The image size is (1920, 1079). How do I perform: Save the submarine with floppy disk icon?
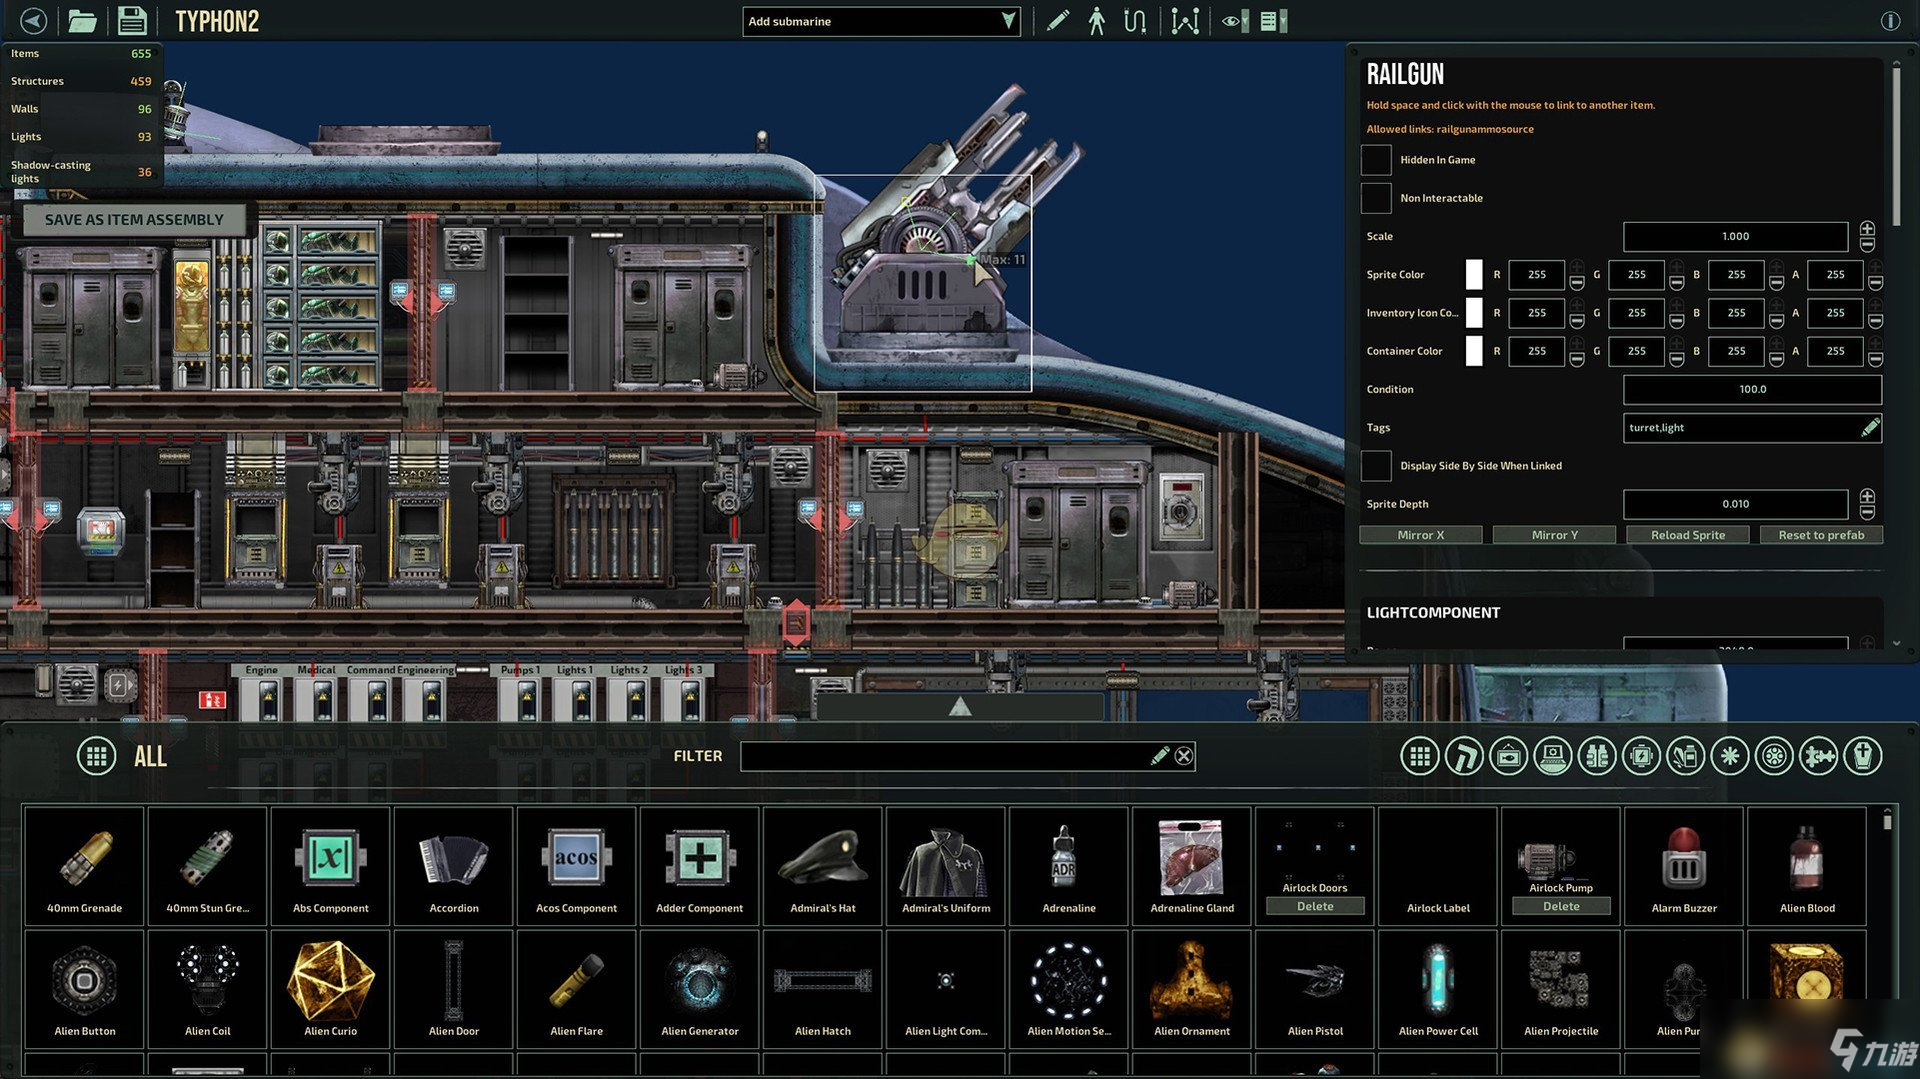(132, 21)
